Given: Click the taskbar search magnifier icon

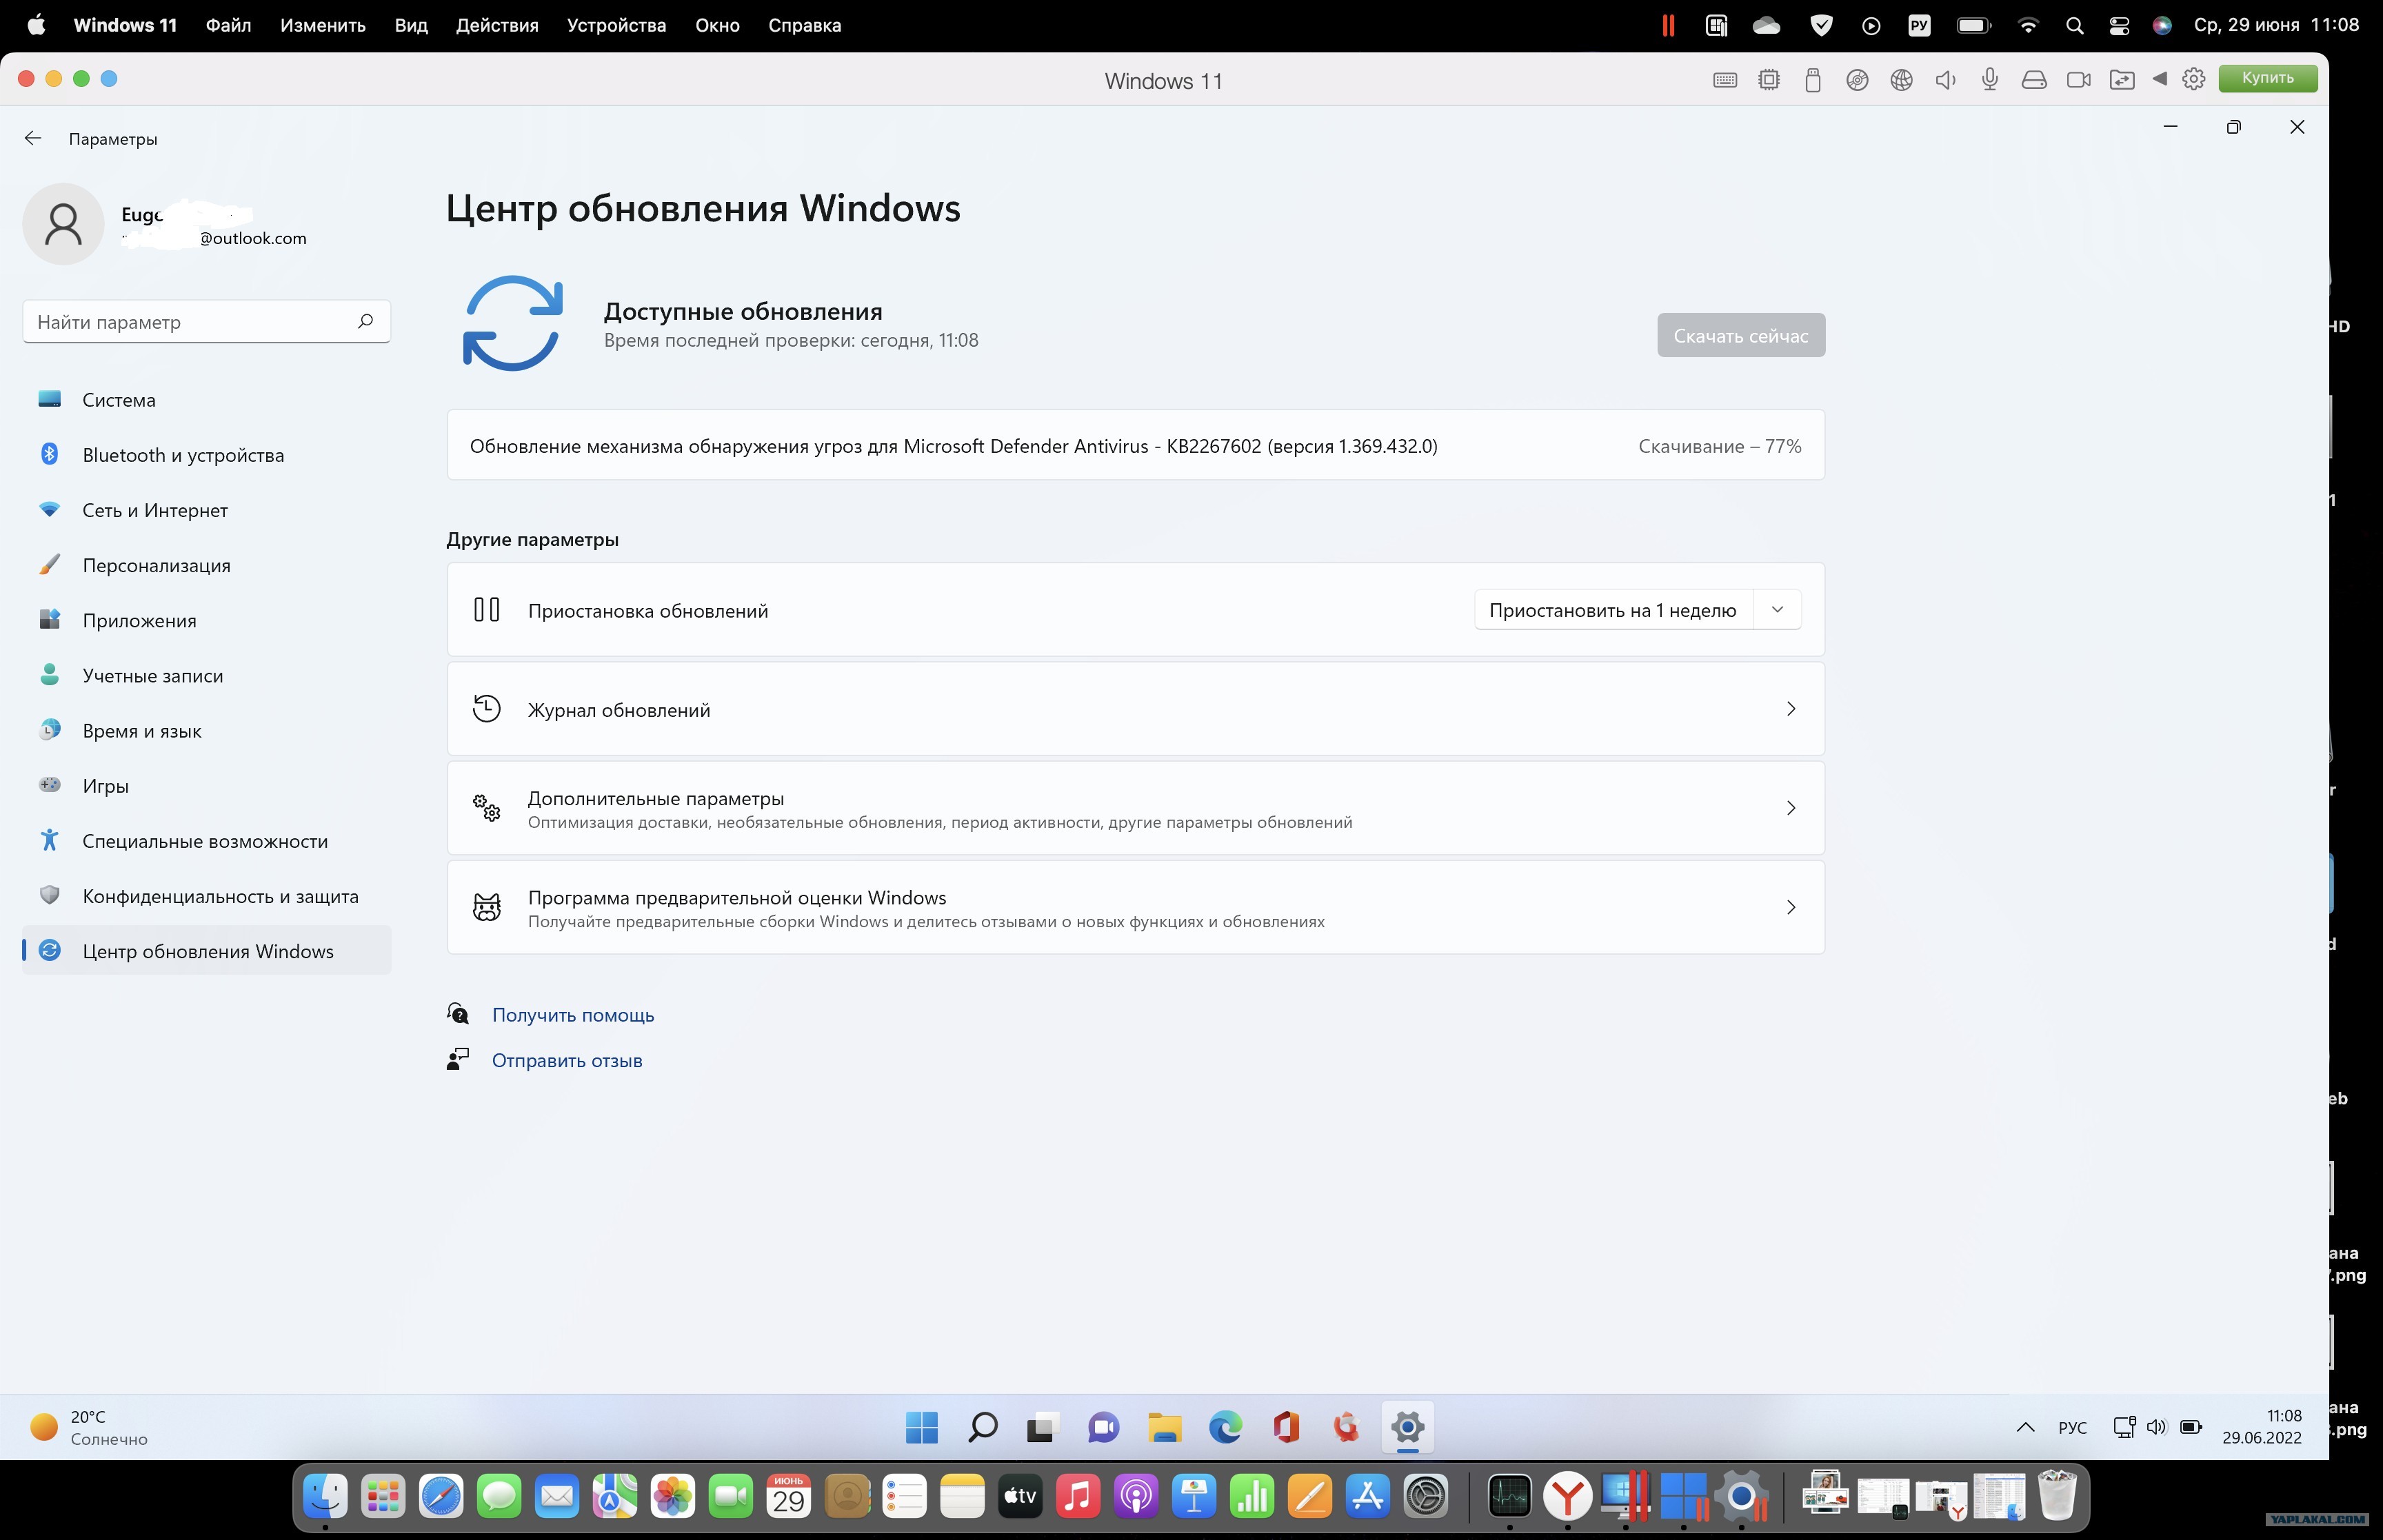Looking at the screenshot, I should click(982, 1427).
